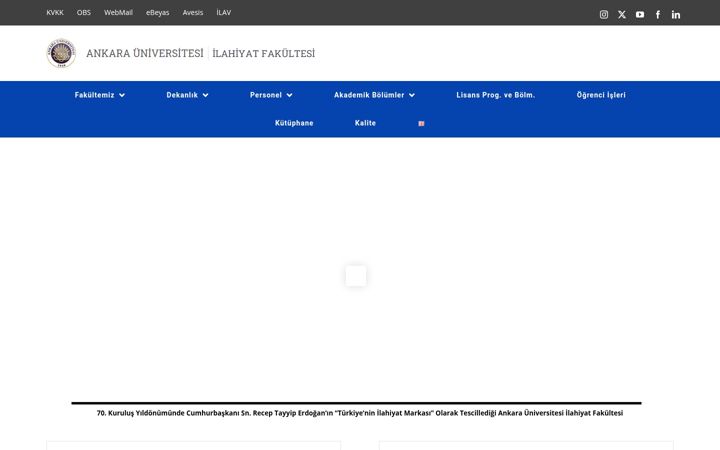The height and width of the screenshot is (450, 720).
Task: Open the Facebook social icon
Action: click(658, 15)
